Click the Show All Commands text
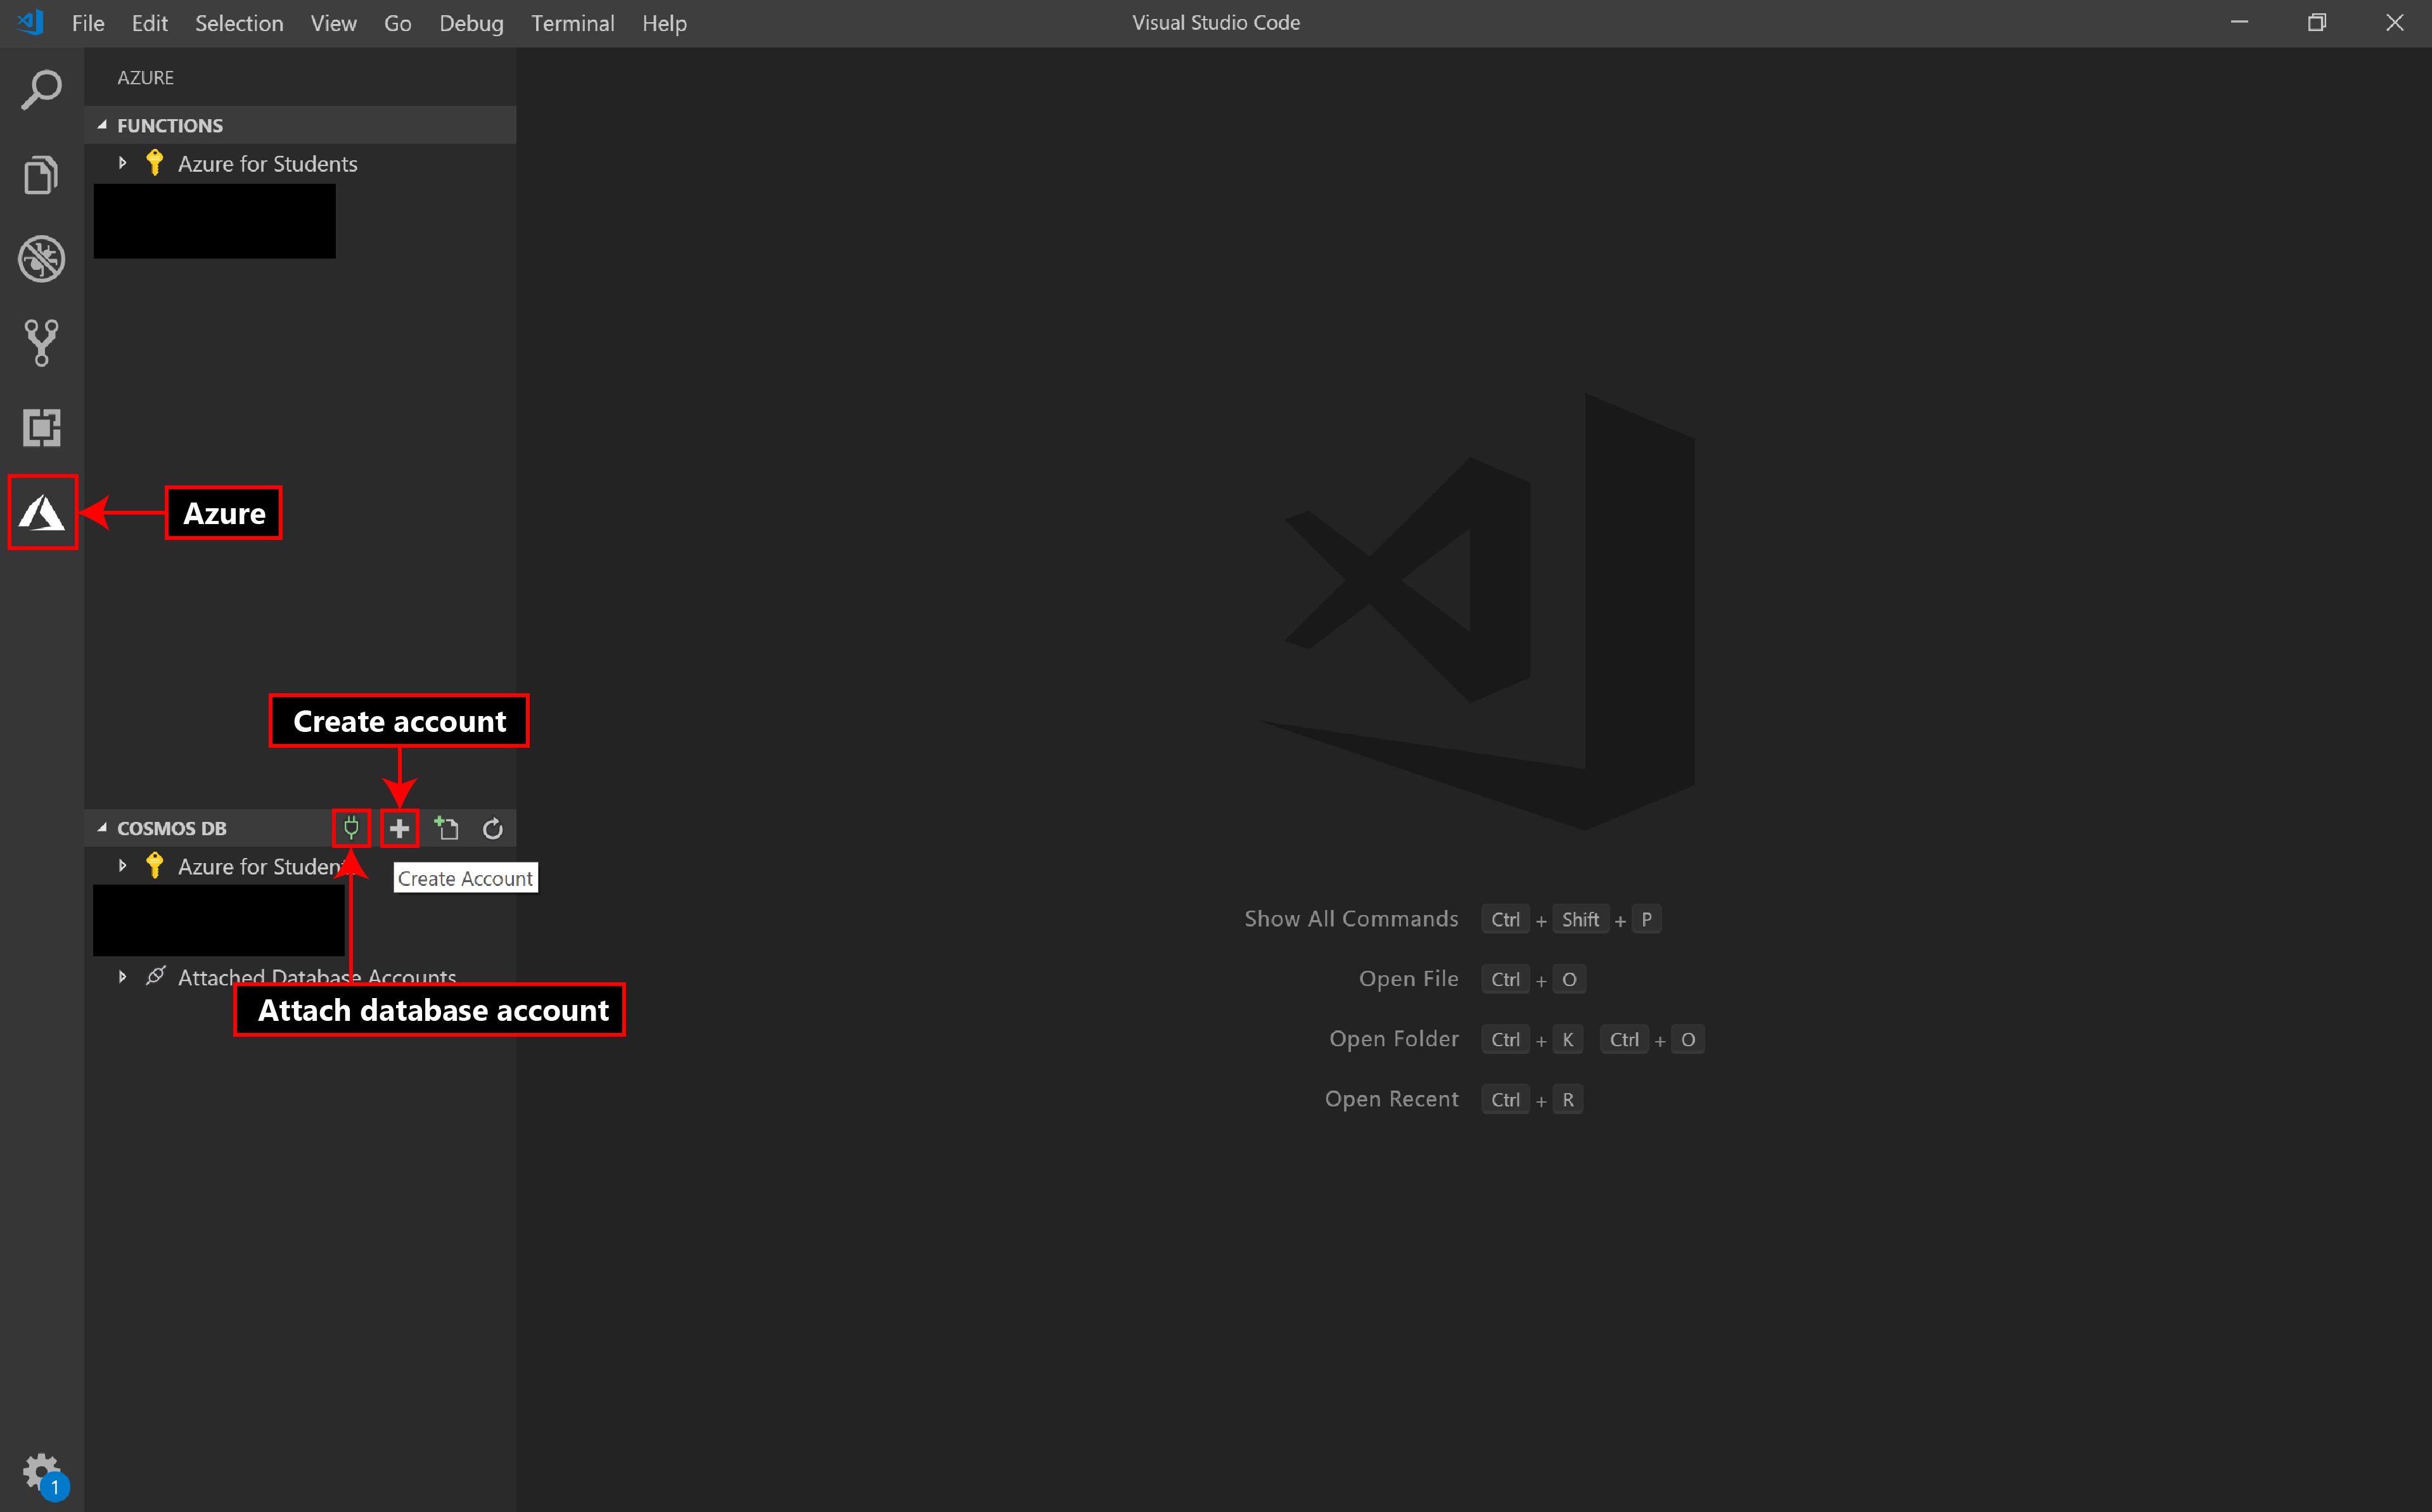This screenshot has height=1512, width=2432. point(1351,918)
